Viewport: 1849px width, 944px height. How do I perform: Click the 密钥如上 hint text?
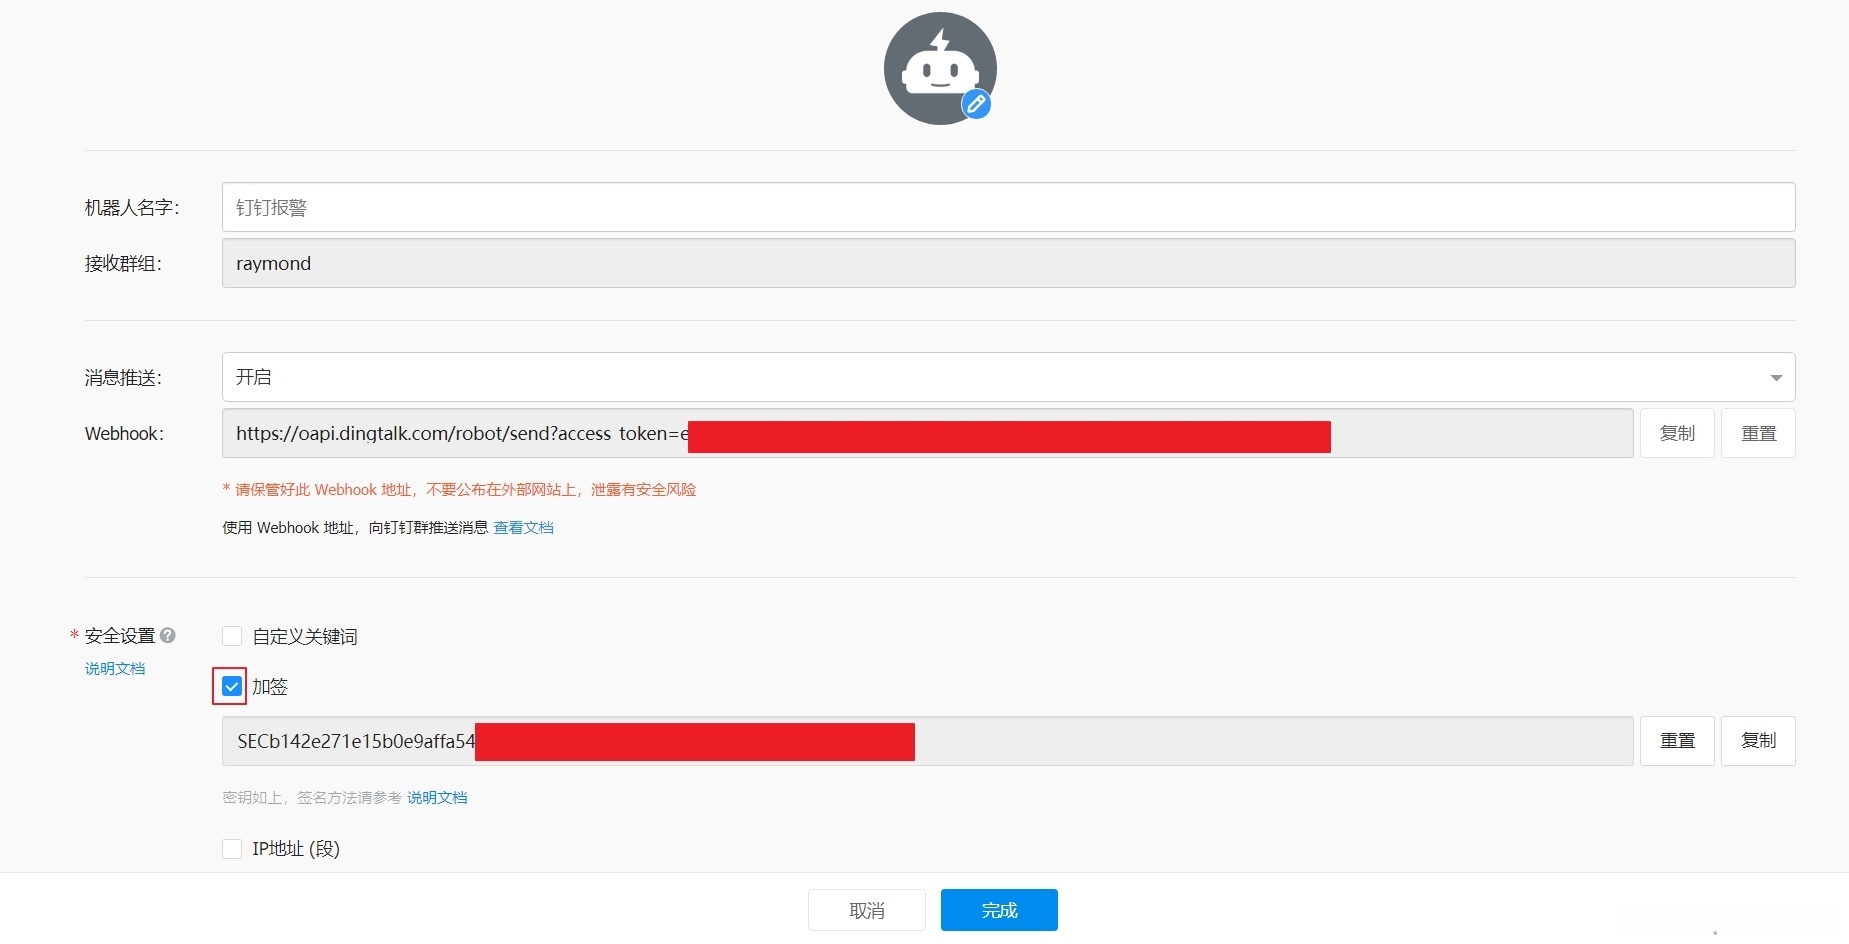point(312,798)
